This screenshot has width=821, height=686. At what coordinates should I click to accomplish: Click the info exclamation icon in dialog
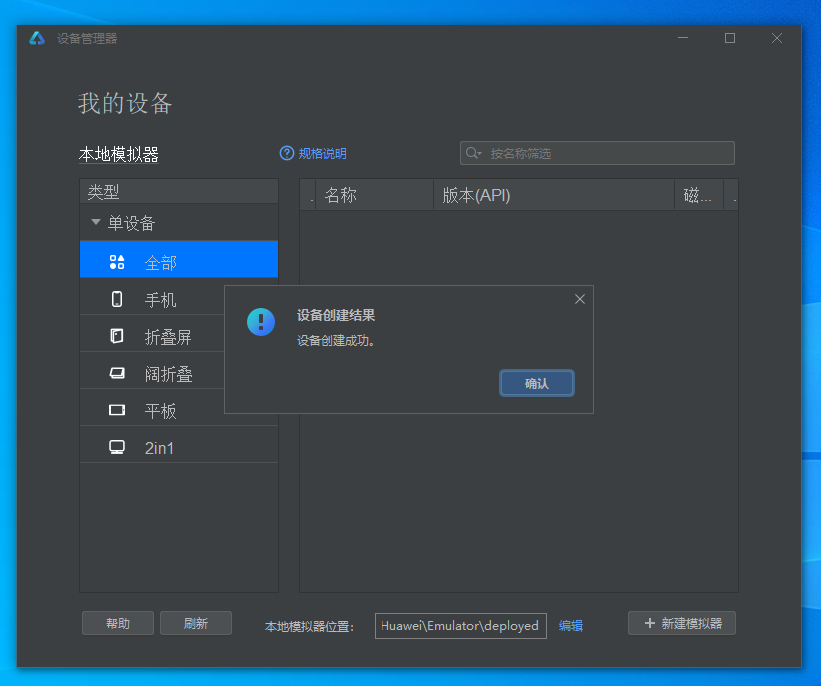[x=261, y=321]
